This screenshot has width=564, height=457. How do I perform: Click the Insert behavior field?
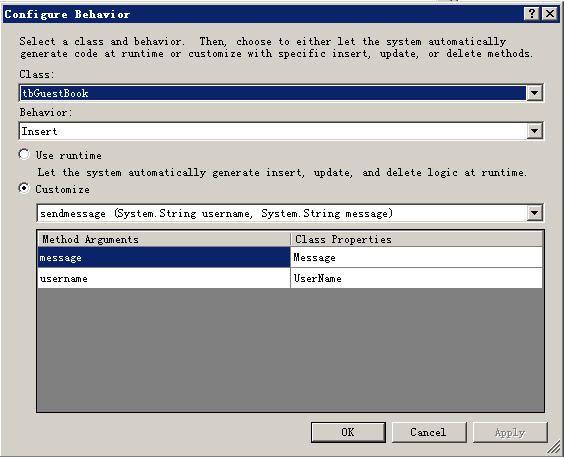point(273,131)
